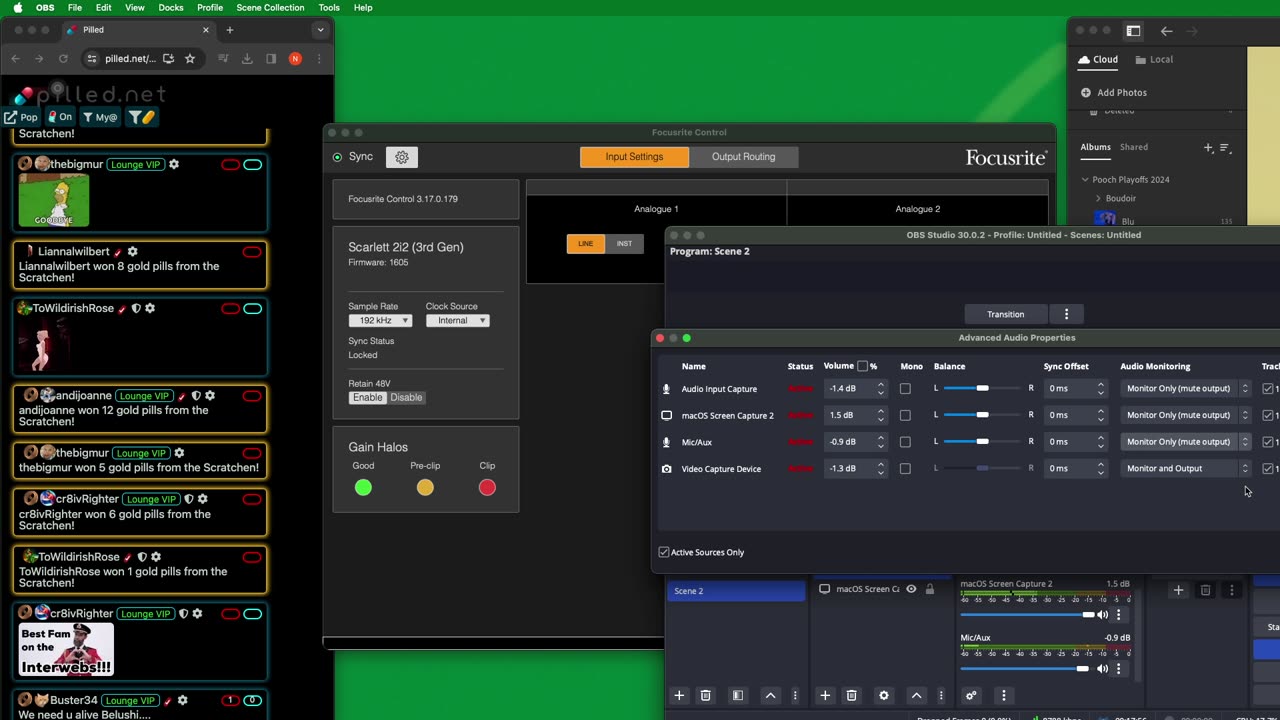
Task: Toggle Mono for Audio Input Capture
Action: (905, 389)
